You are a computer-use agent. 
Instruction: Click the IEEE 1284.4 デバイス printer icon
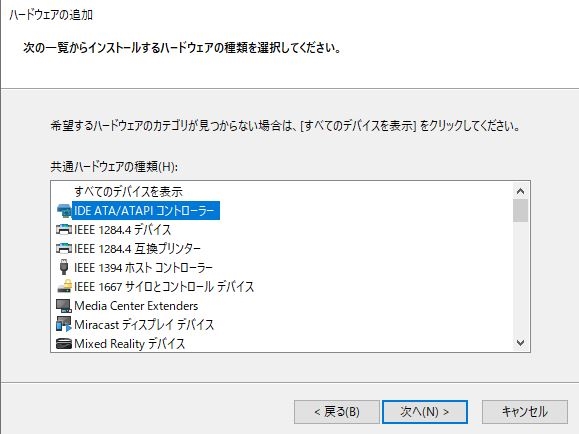pyautogui.click(x=64, y=230)
